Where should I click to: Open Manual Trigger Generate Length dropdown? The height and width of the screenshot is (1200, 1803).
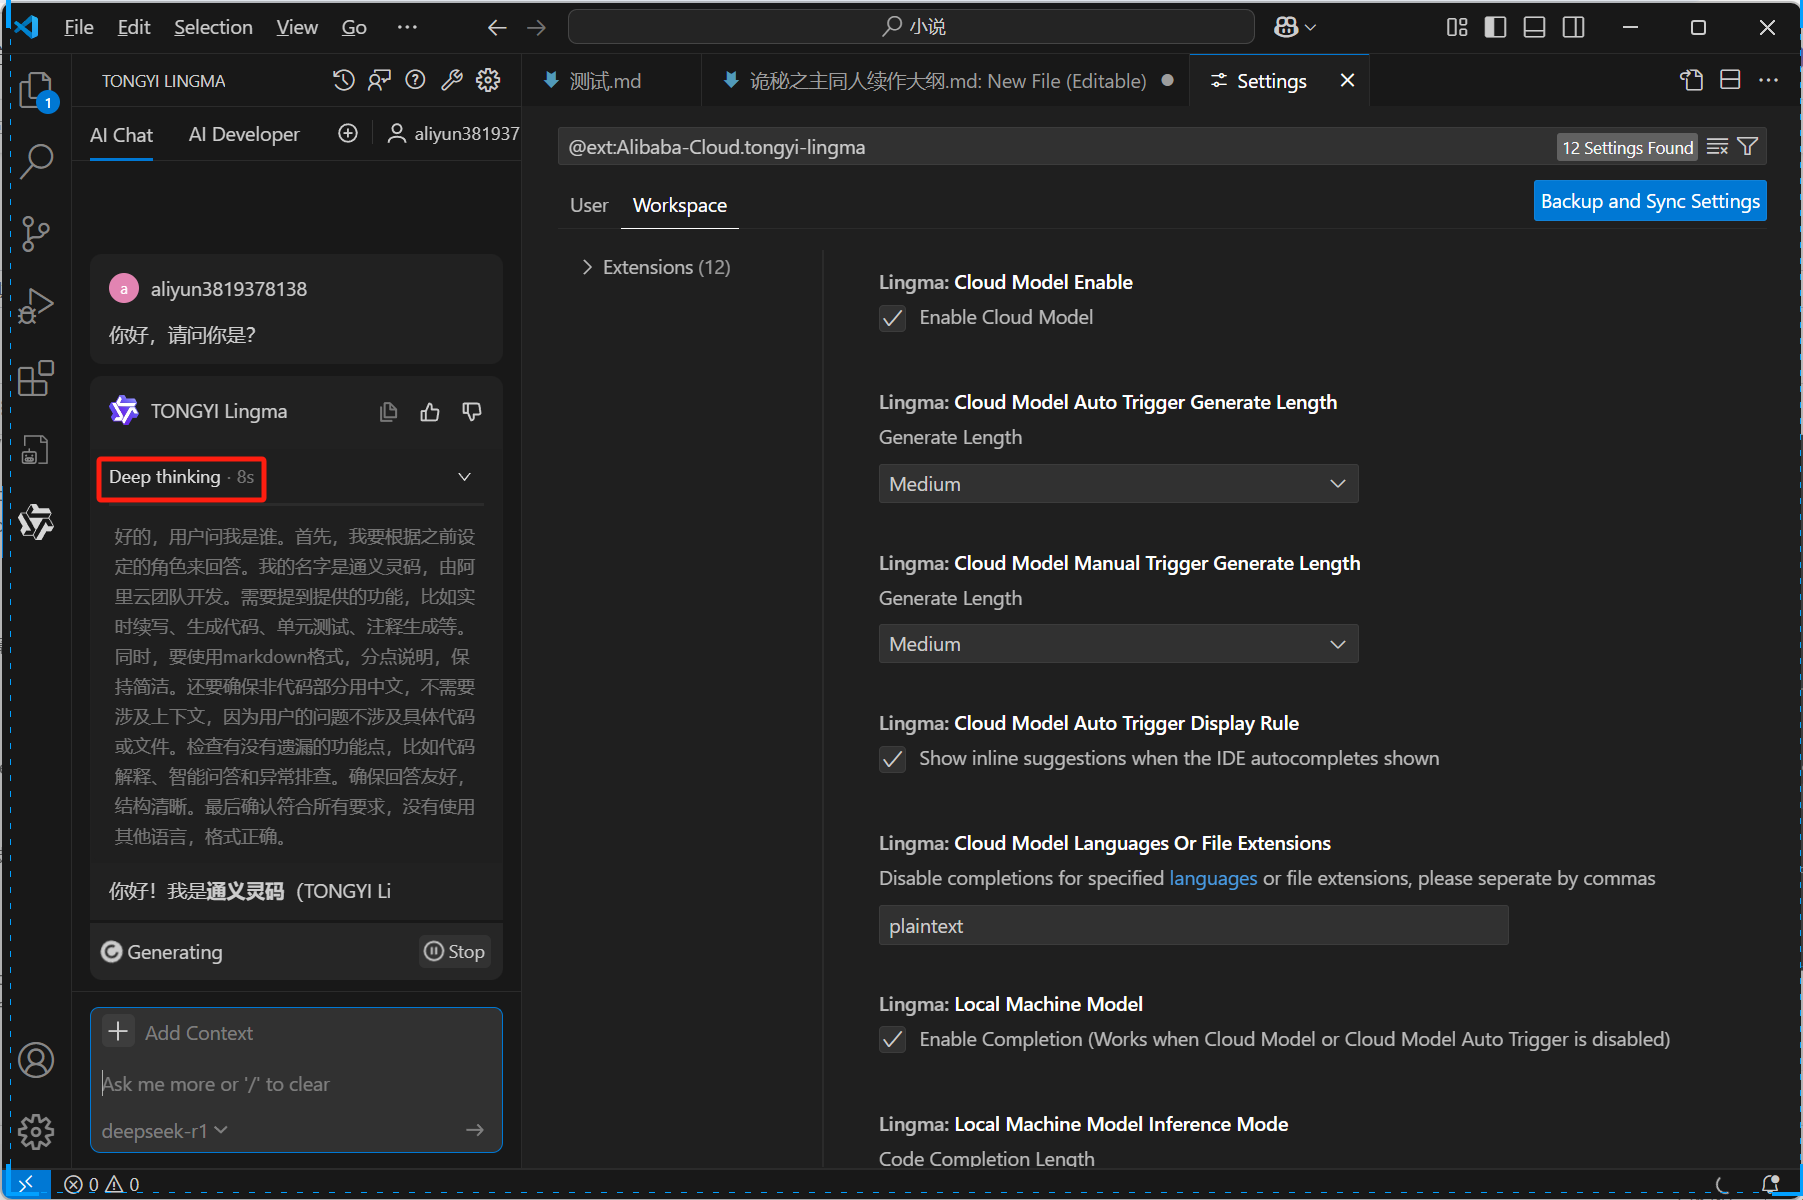click(x=1118, y=644)
